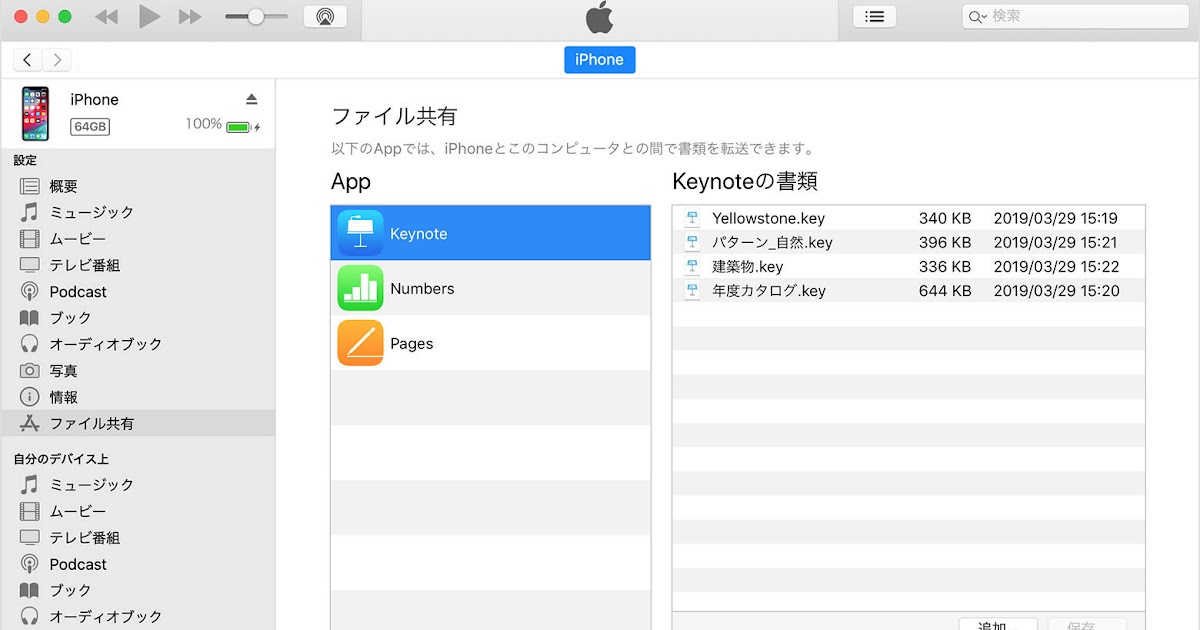The image size is (1200, 630).
Task: Click the 340 KB size value
Action: 945,218
